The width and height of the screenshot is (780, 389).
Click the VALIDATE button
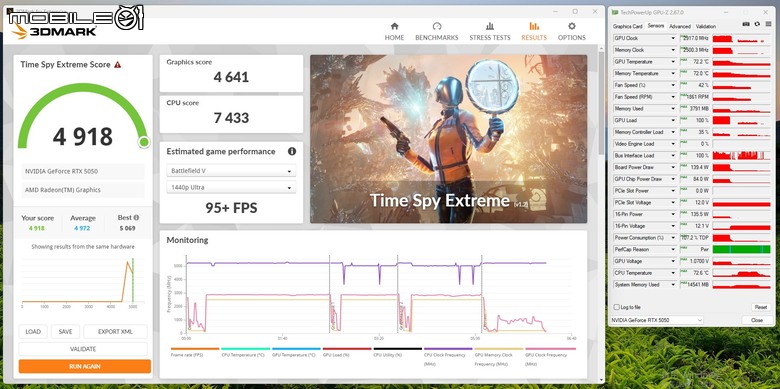[x=83, y=349]
